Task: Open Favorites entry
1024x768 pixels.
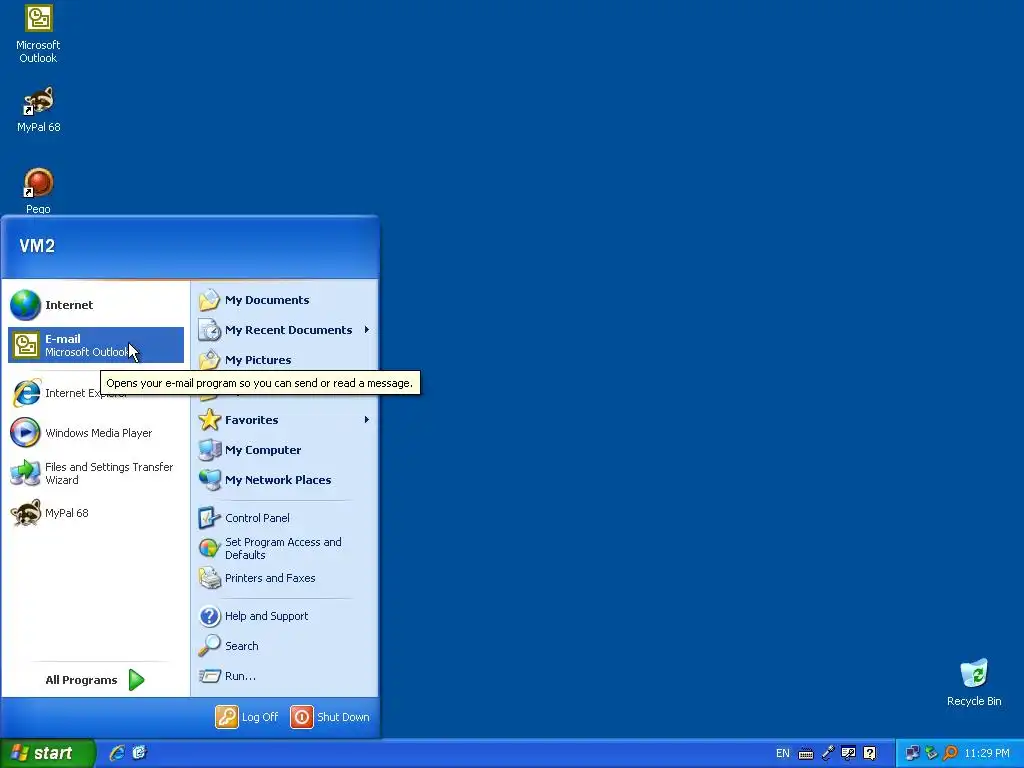Action: (x=285, y=420)
